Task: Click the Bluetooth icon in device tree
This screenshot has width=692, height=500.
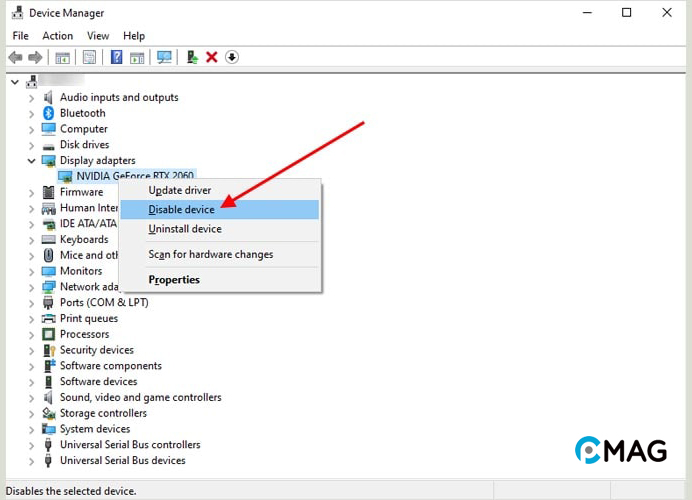Action: [48, 113]
